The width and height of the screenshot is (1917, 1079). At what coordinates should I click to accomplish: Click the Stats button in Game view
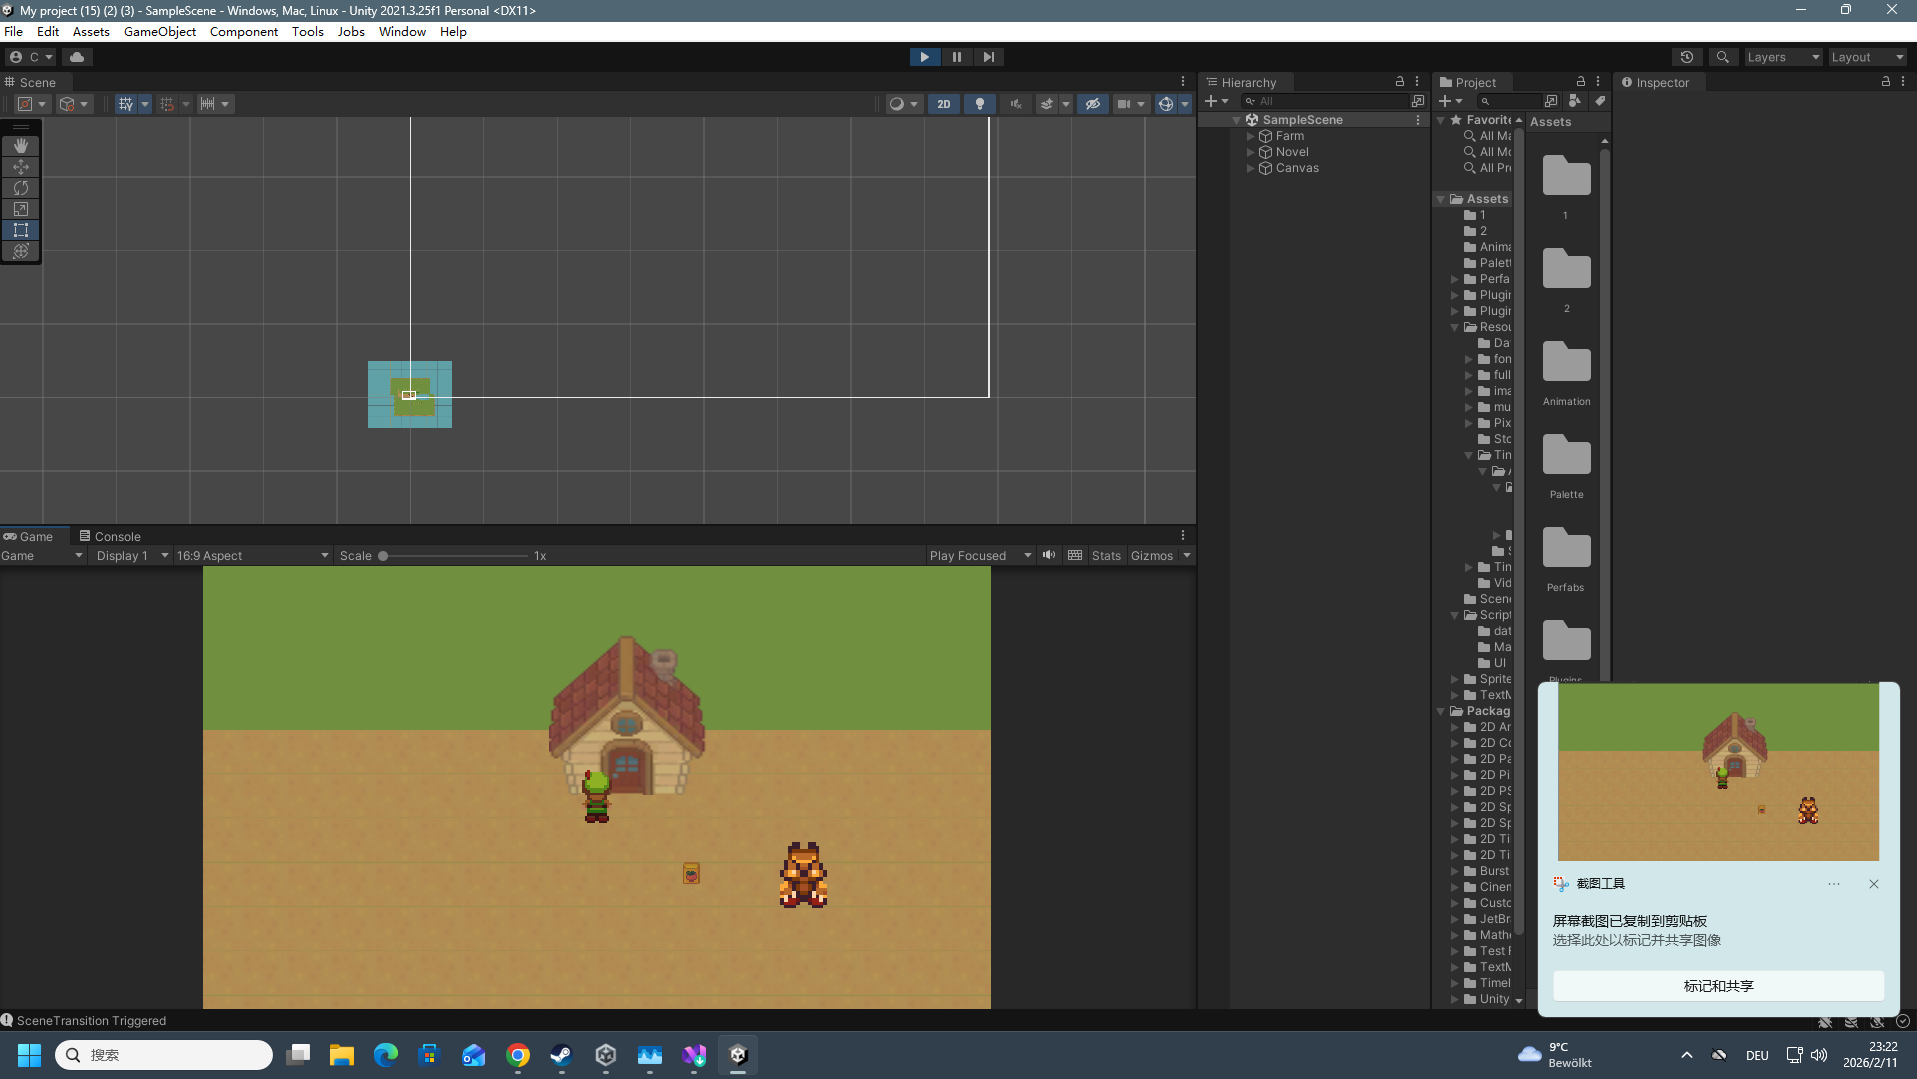click(1106, 556)
